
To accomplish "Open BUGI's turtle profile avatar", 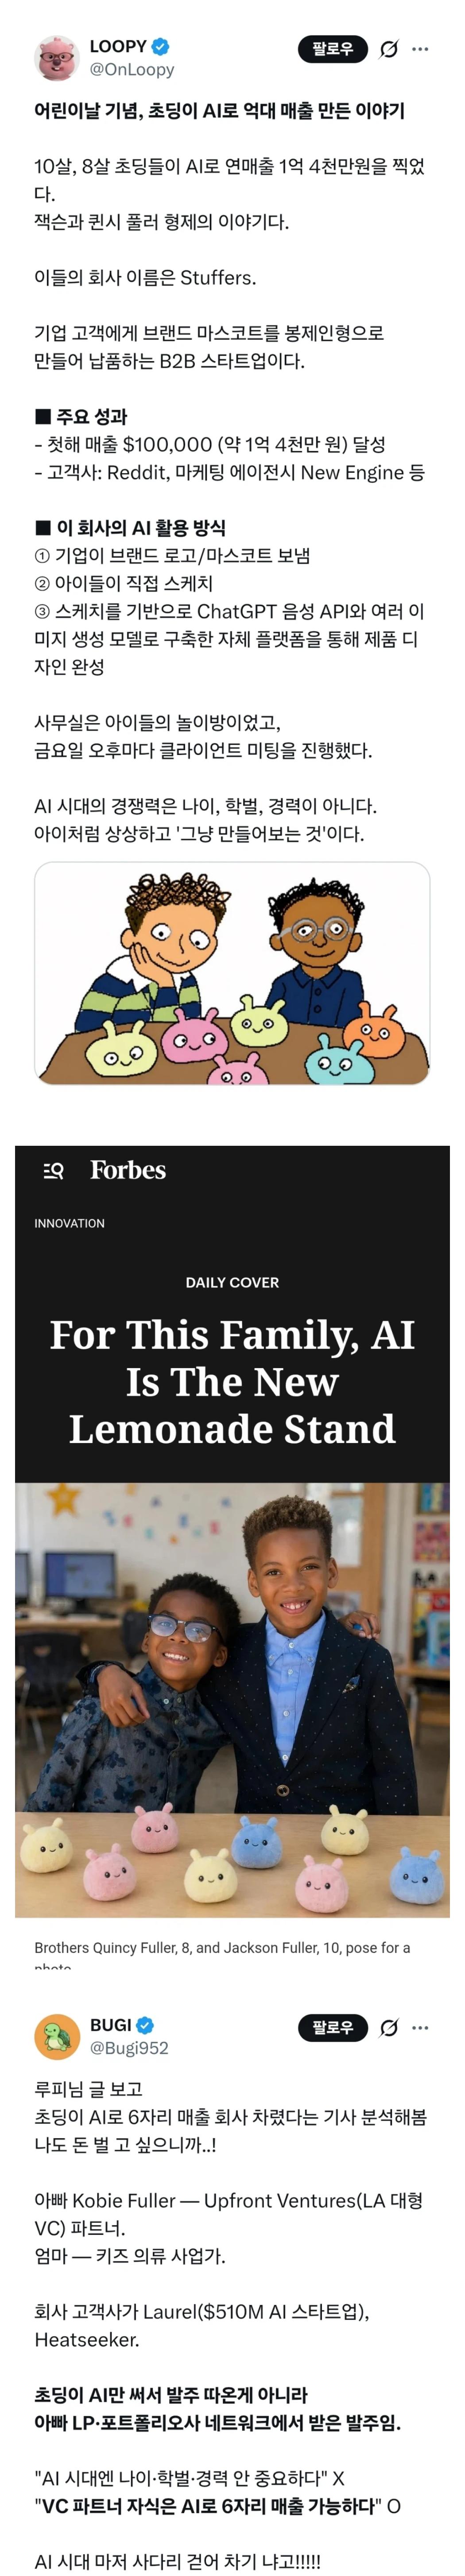I will (x=57, y=2037).
